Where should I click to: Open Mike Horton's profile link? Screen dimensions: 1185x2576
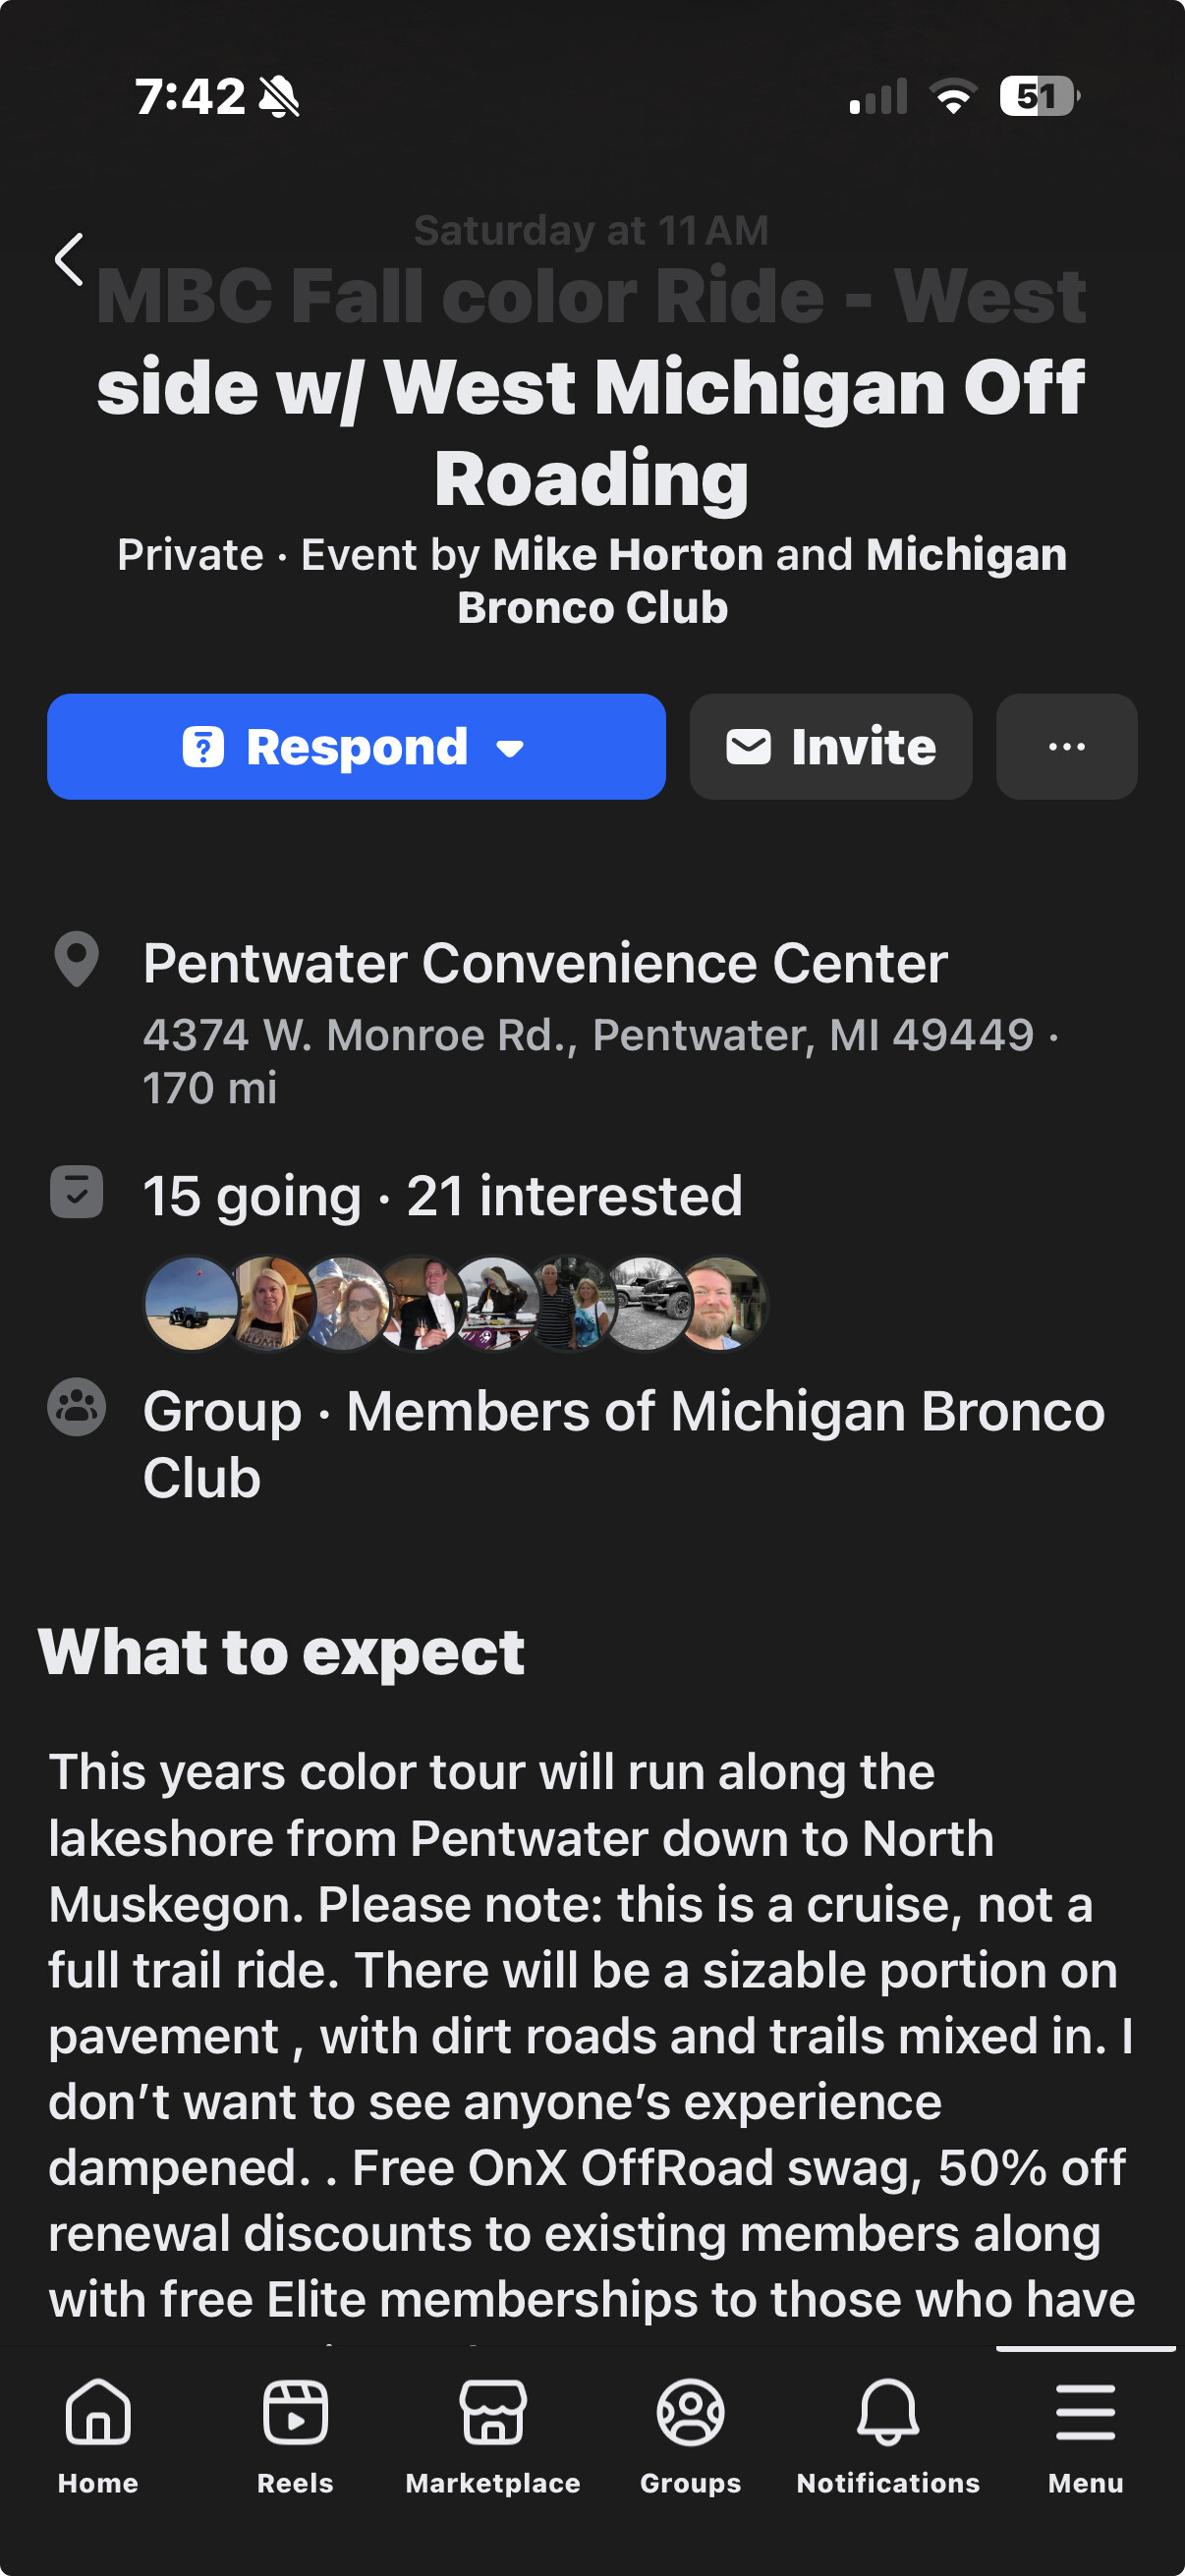627,555
